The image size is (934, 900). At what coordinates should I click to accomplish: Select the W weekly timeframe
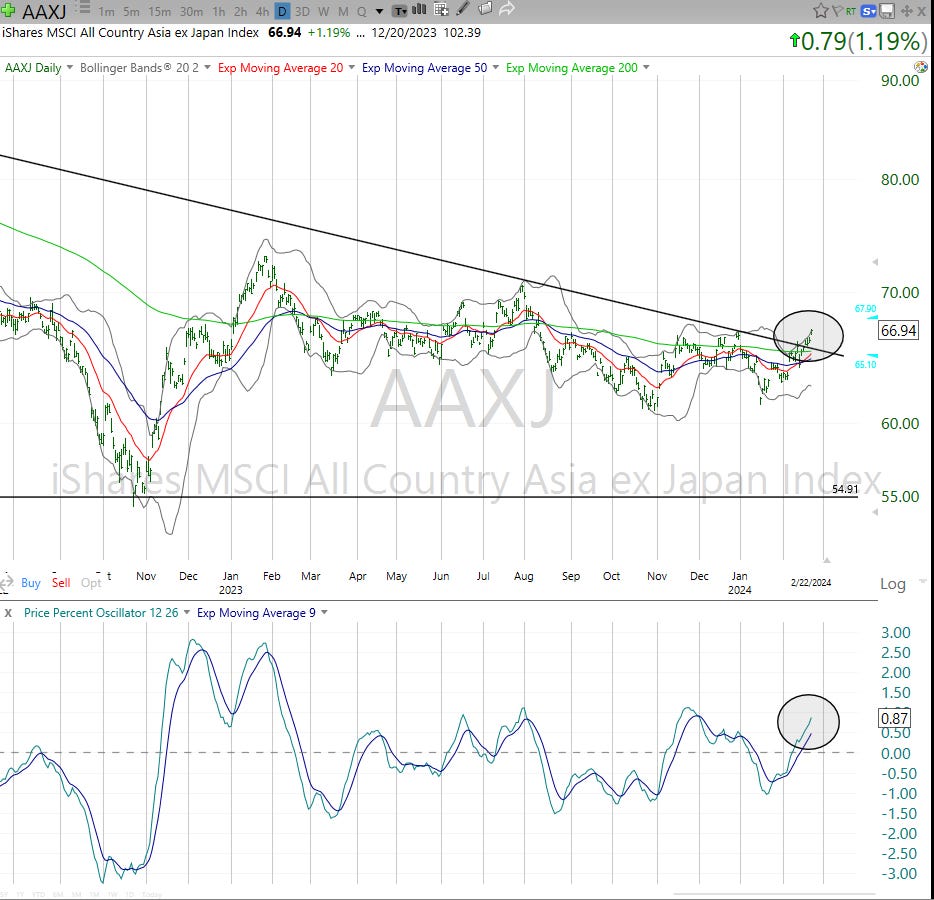[x=323, y=11]
